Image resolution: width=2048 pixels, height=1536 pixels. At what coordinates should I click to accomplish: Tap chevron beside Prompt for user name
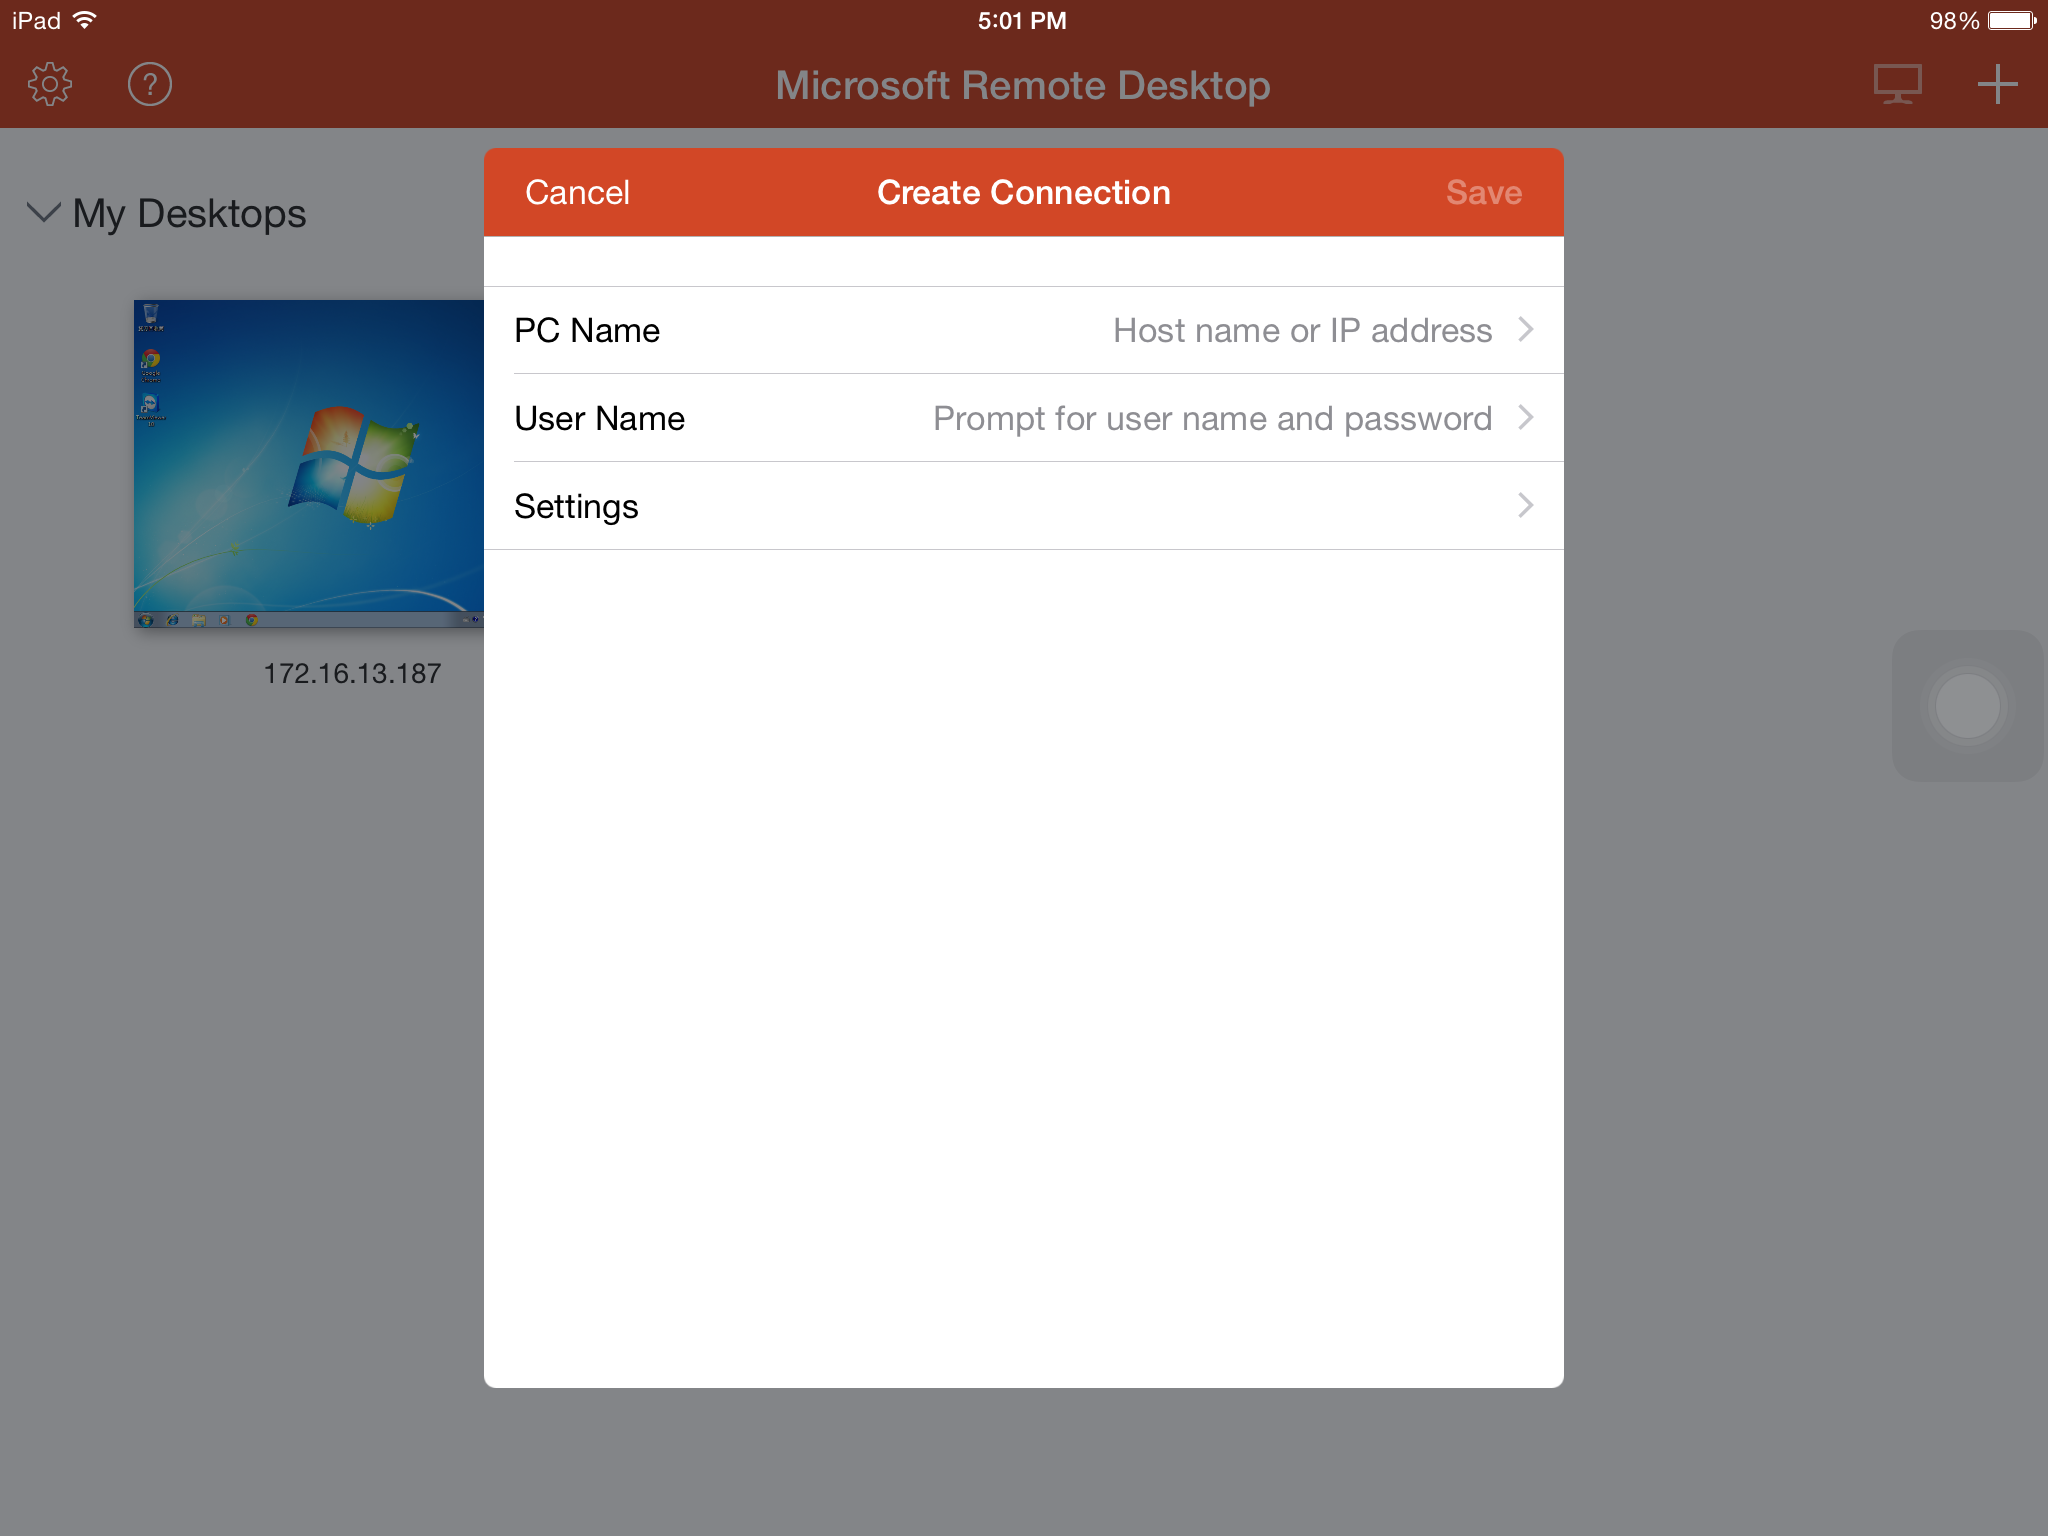1526,418
